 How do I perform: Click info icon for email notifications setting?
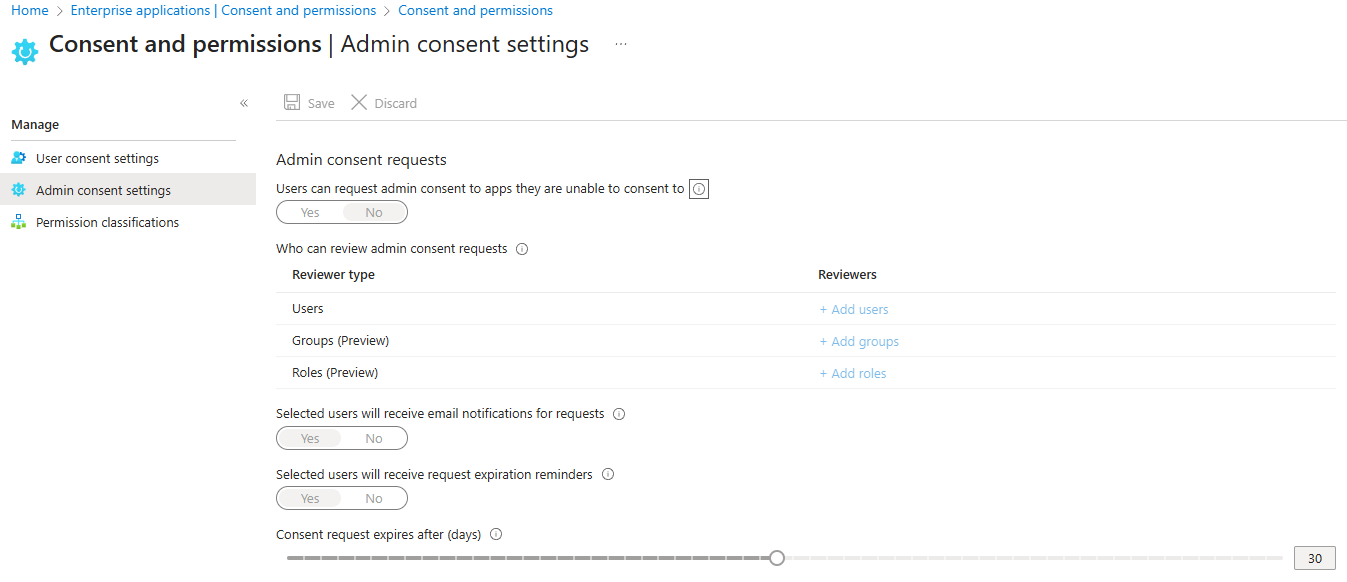(618, 414)
